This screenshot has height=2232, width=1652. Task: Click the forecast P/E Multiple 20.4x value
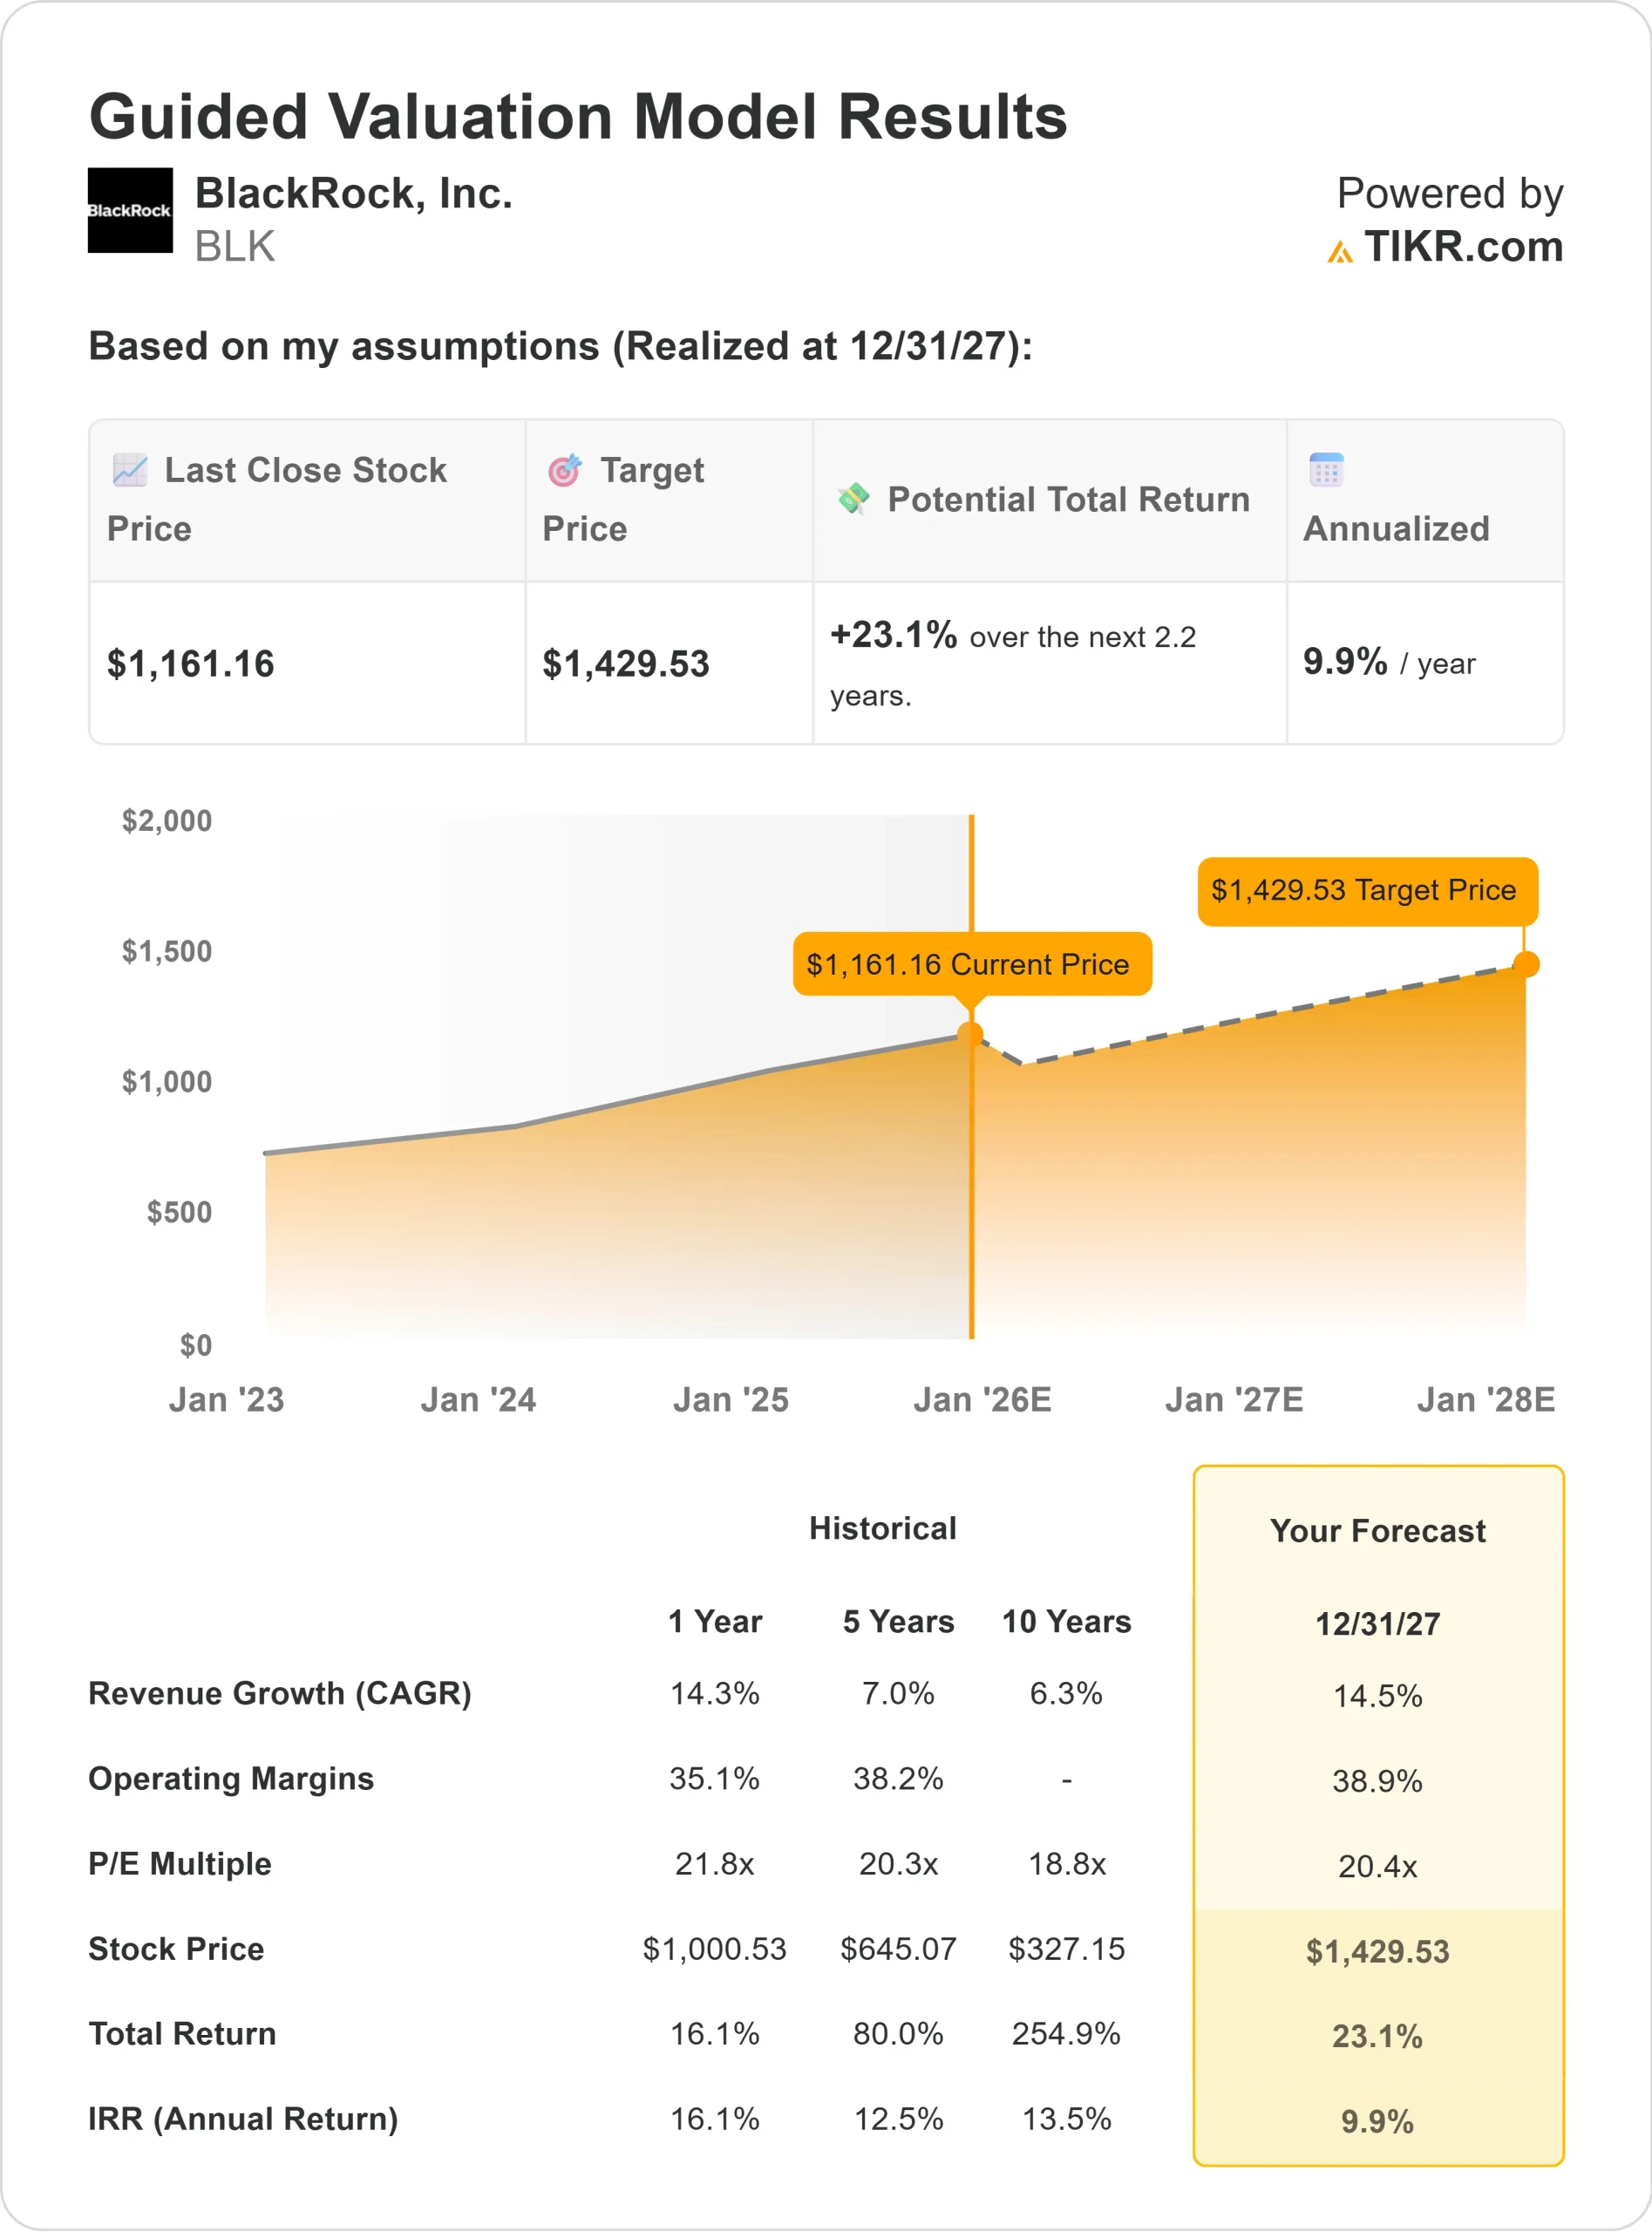tap(1377, 1866)
